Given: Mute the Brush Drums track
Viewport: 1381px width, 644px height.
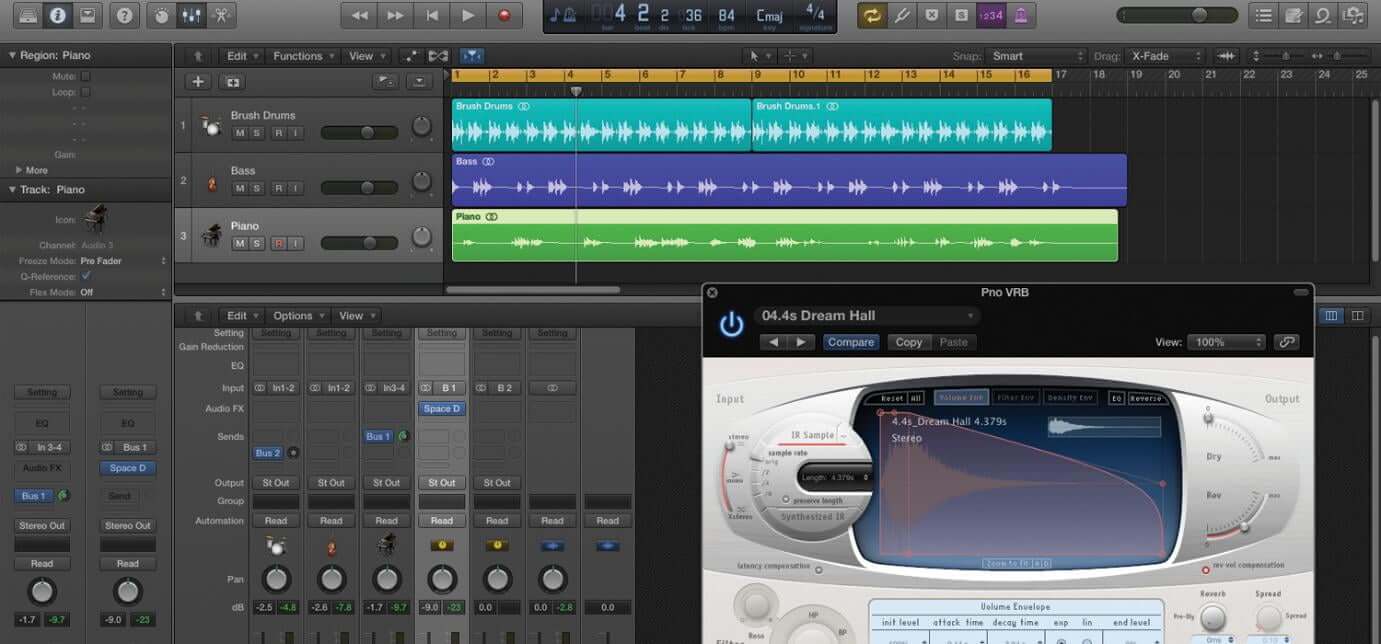Looking at the screenshot, I should point(239,133).
